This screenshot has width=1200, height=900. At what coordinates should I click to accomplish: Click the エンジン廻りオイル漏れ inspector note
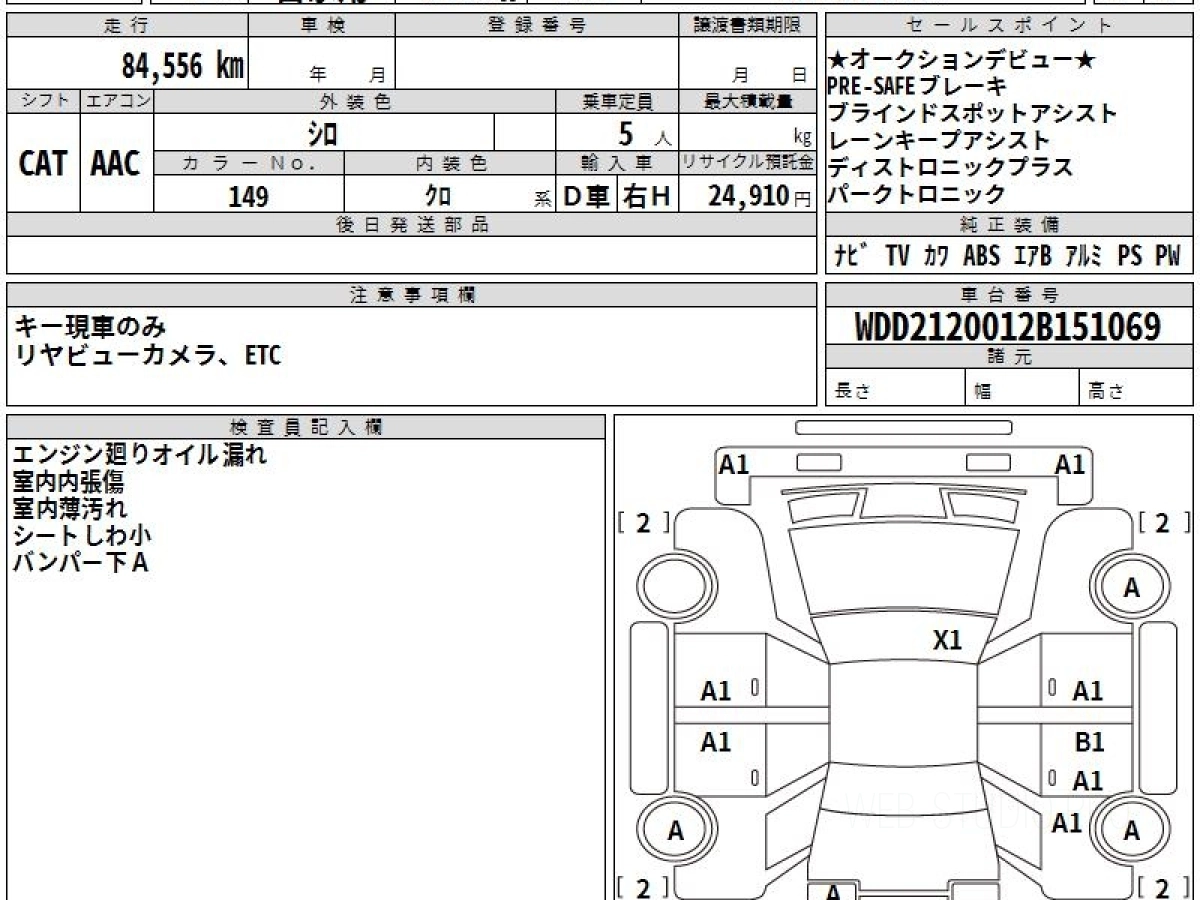pyautogui.click(x=140, y=456)
